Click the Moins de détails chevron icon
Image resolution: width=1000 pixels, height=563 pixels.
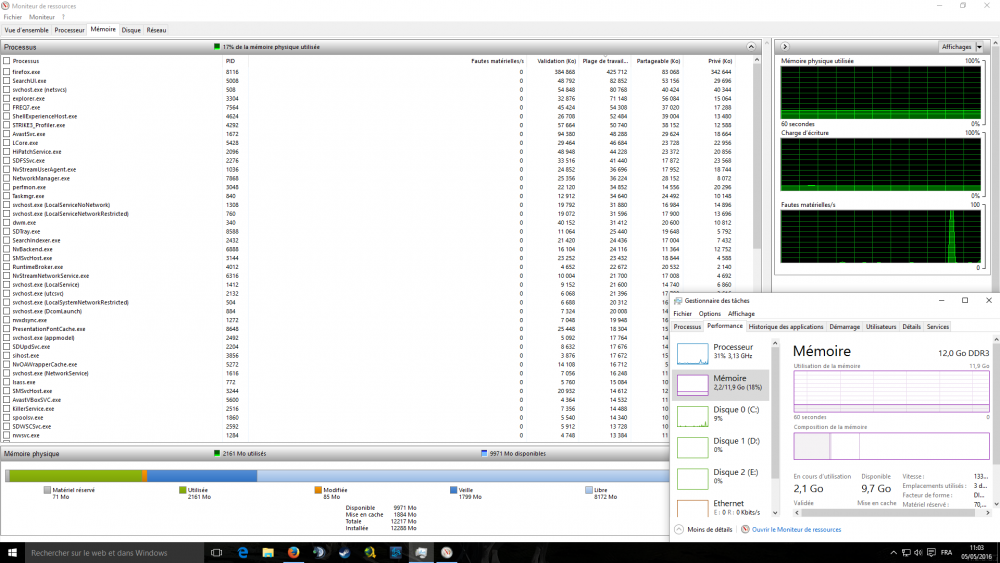pyautogui.click(x=680, y=529)
